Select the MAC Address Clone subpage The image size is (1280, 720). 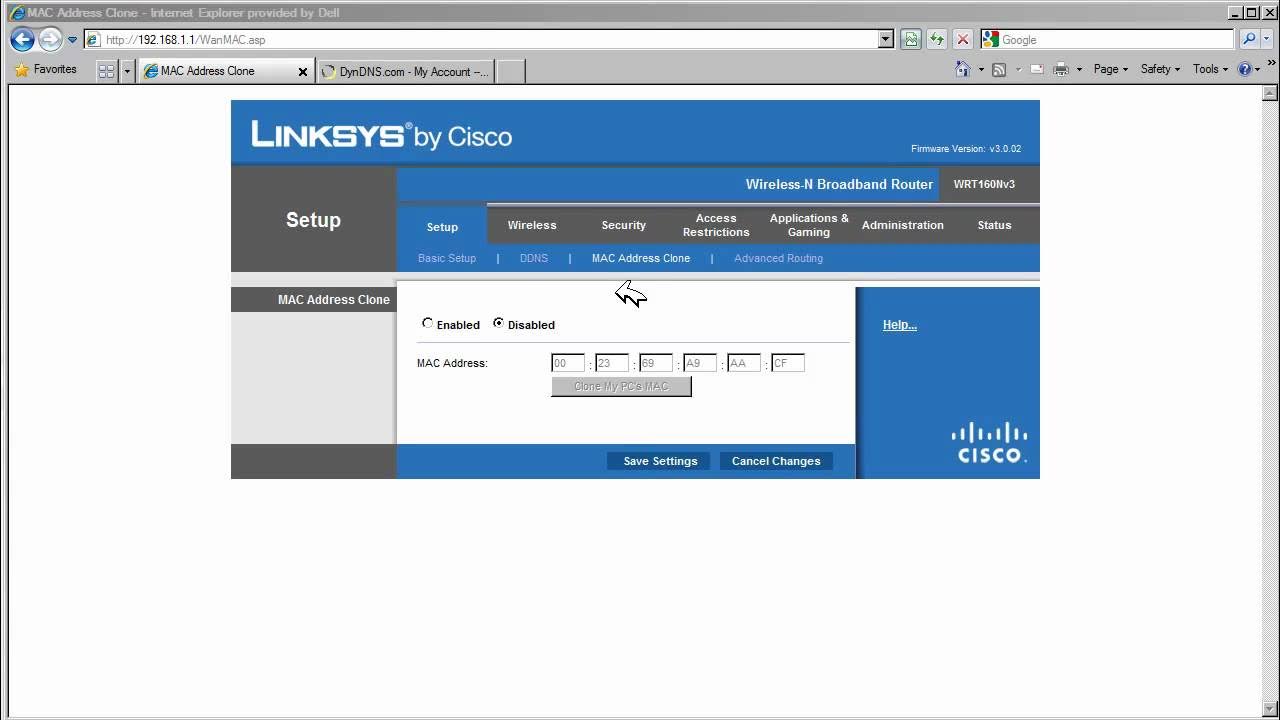[641, 258]
